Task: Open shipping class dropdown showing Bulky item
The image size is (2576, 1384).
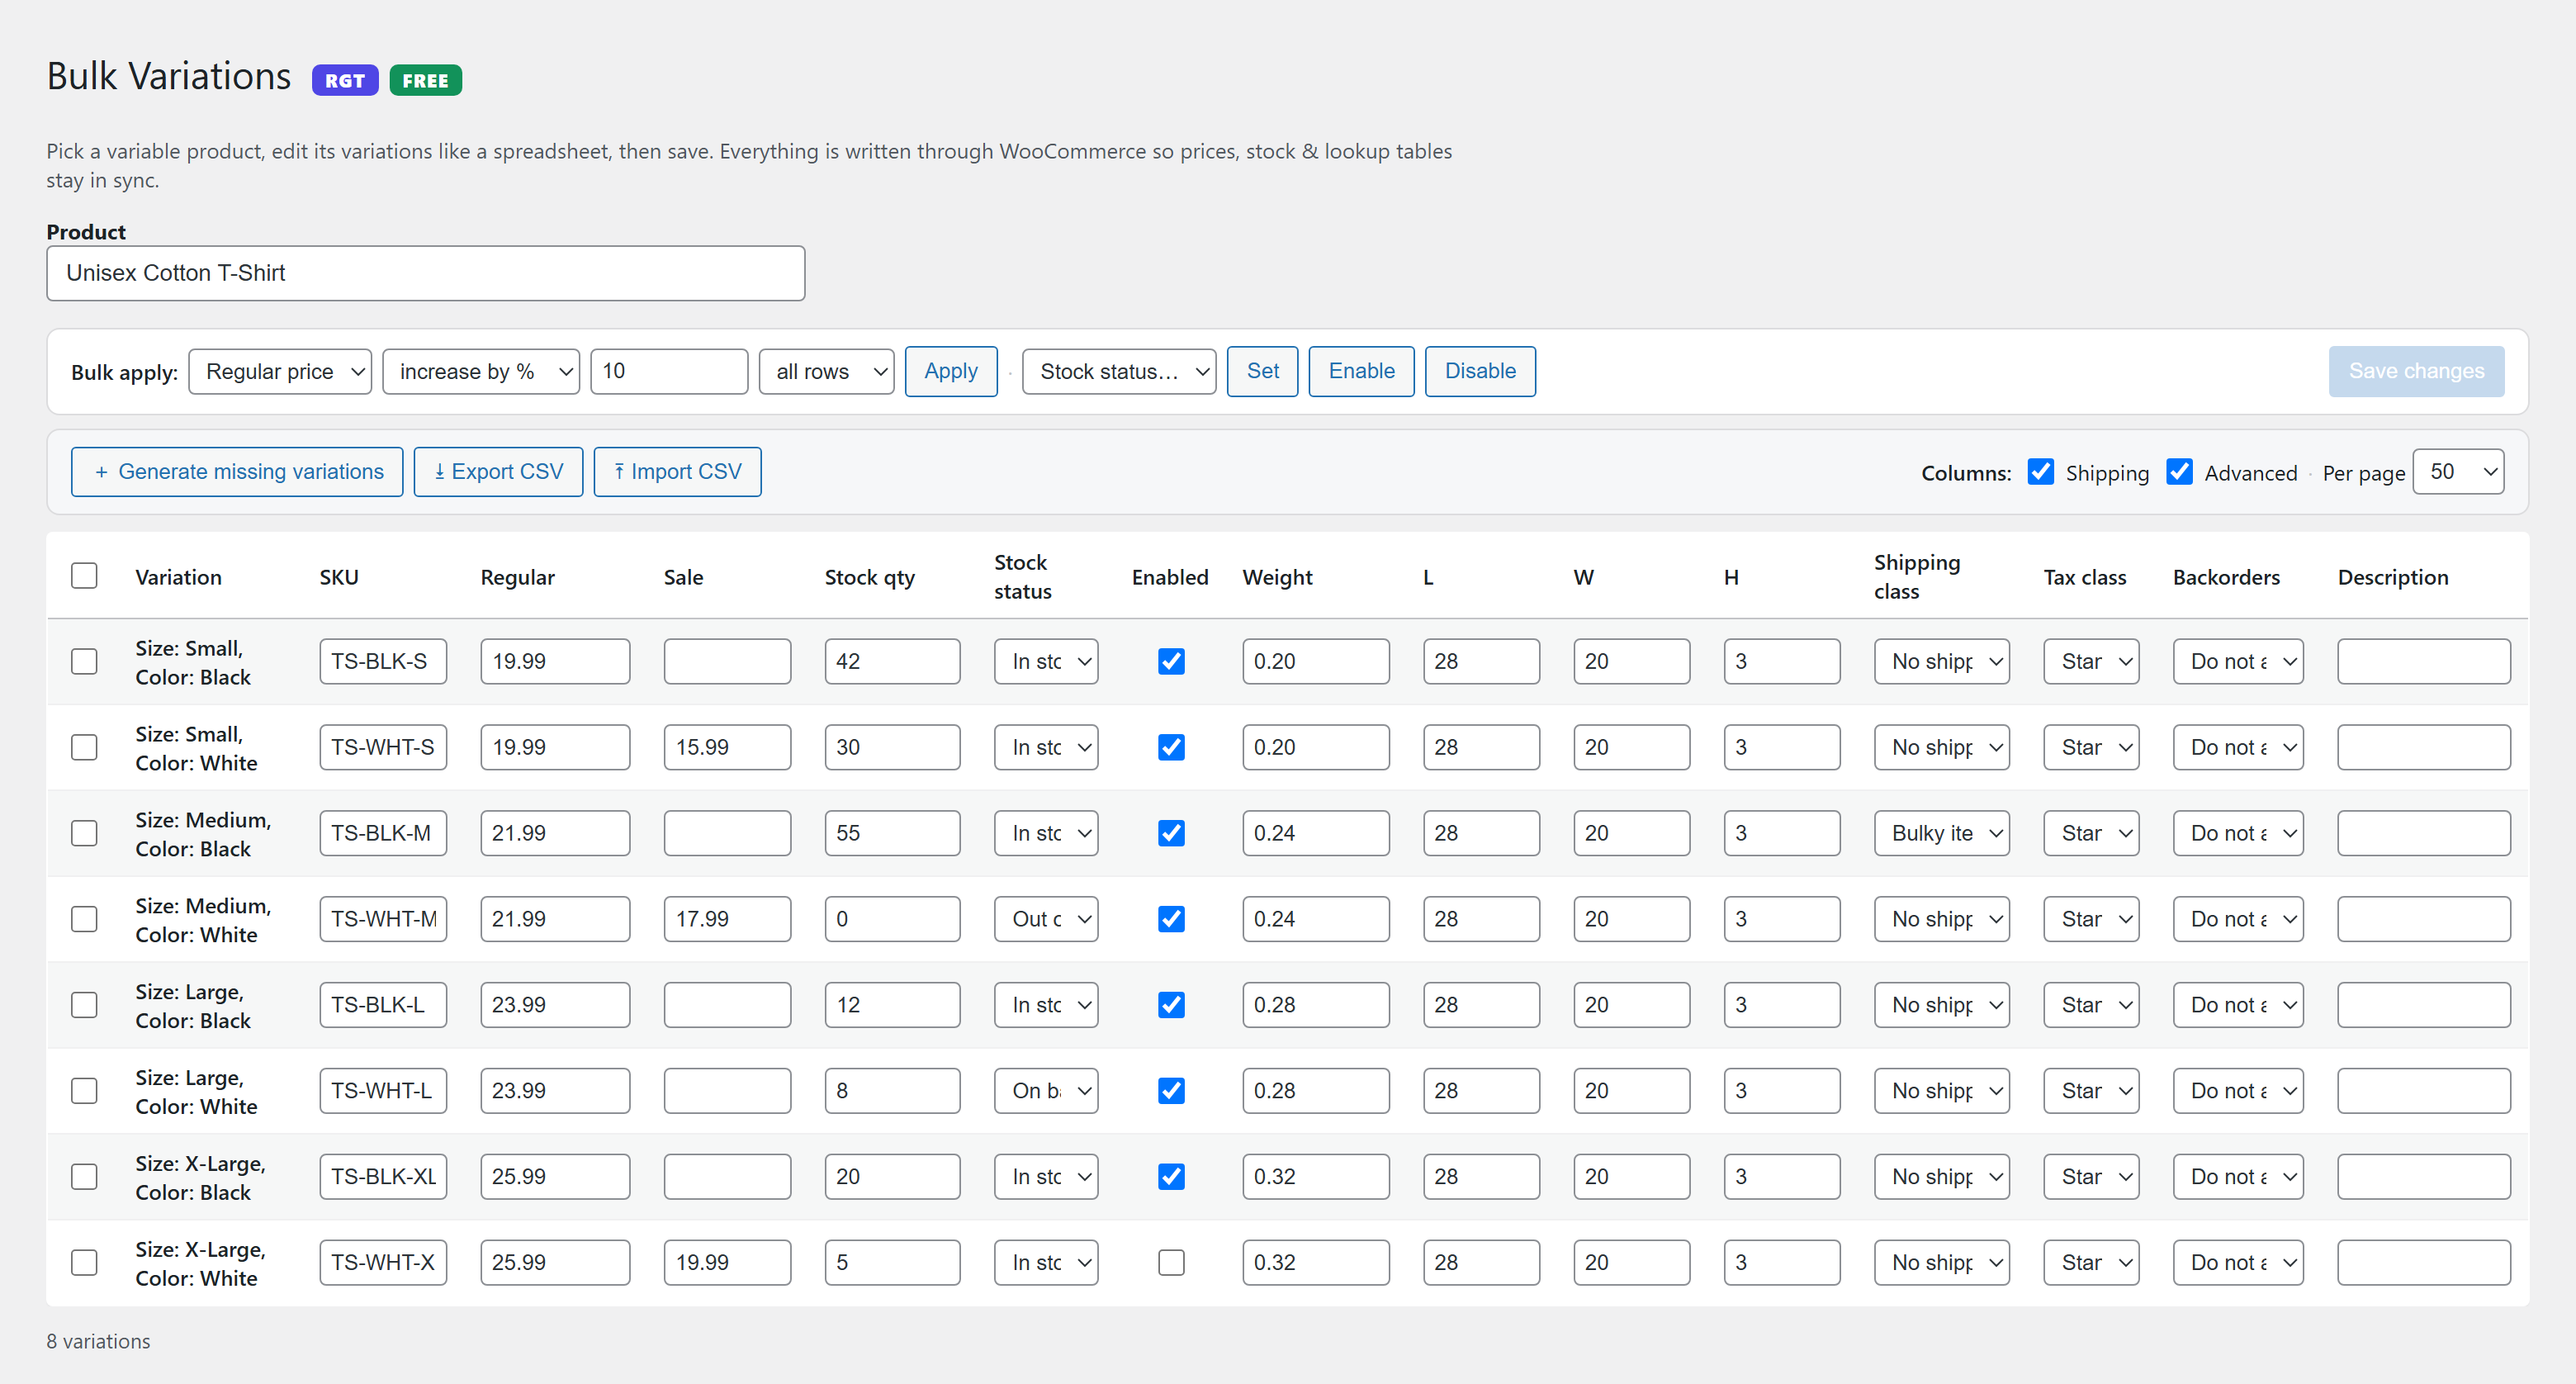Action: [x=1942, y=834]
